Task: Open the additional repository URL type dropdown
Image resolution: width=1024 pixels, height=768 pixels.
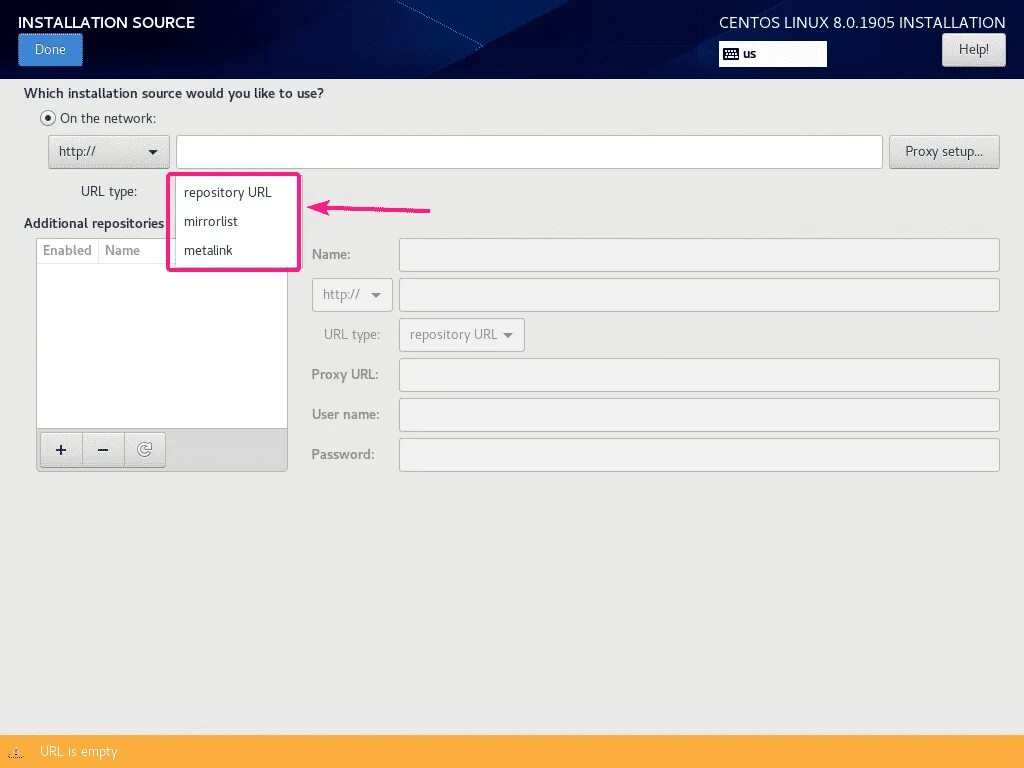Action: click(x=462, y=335)
